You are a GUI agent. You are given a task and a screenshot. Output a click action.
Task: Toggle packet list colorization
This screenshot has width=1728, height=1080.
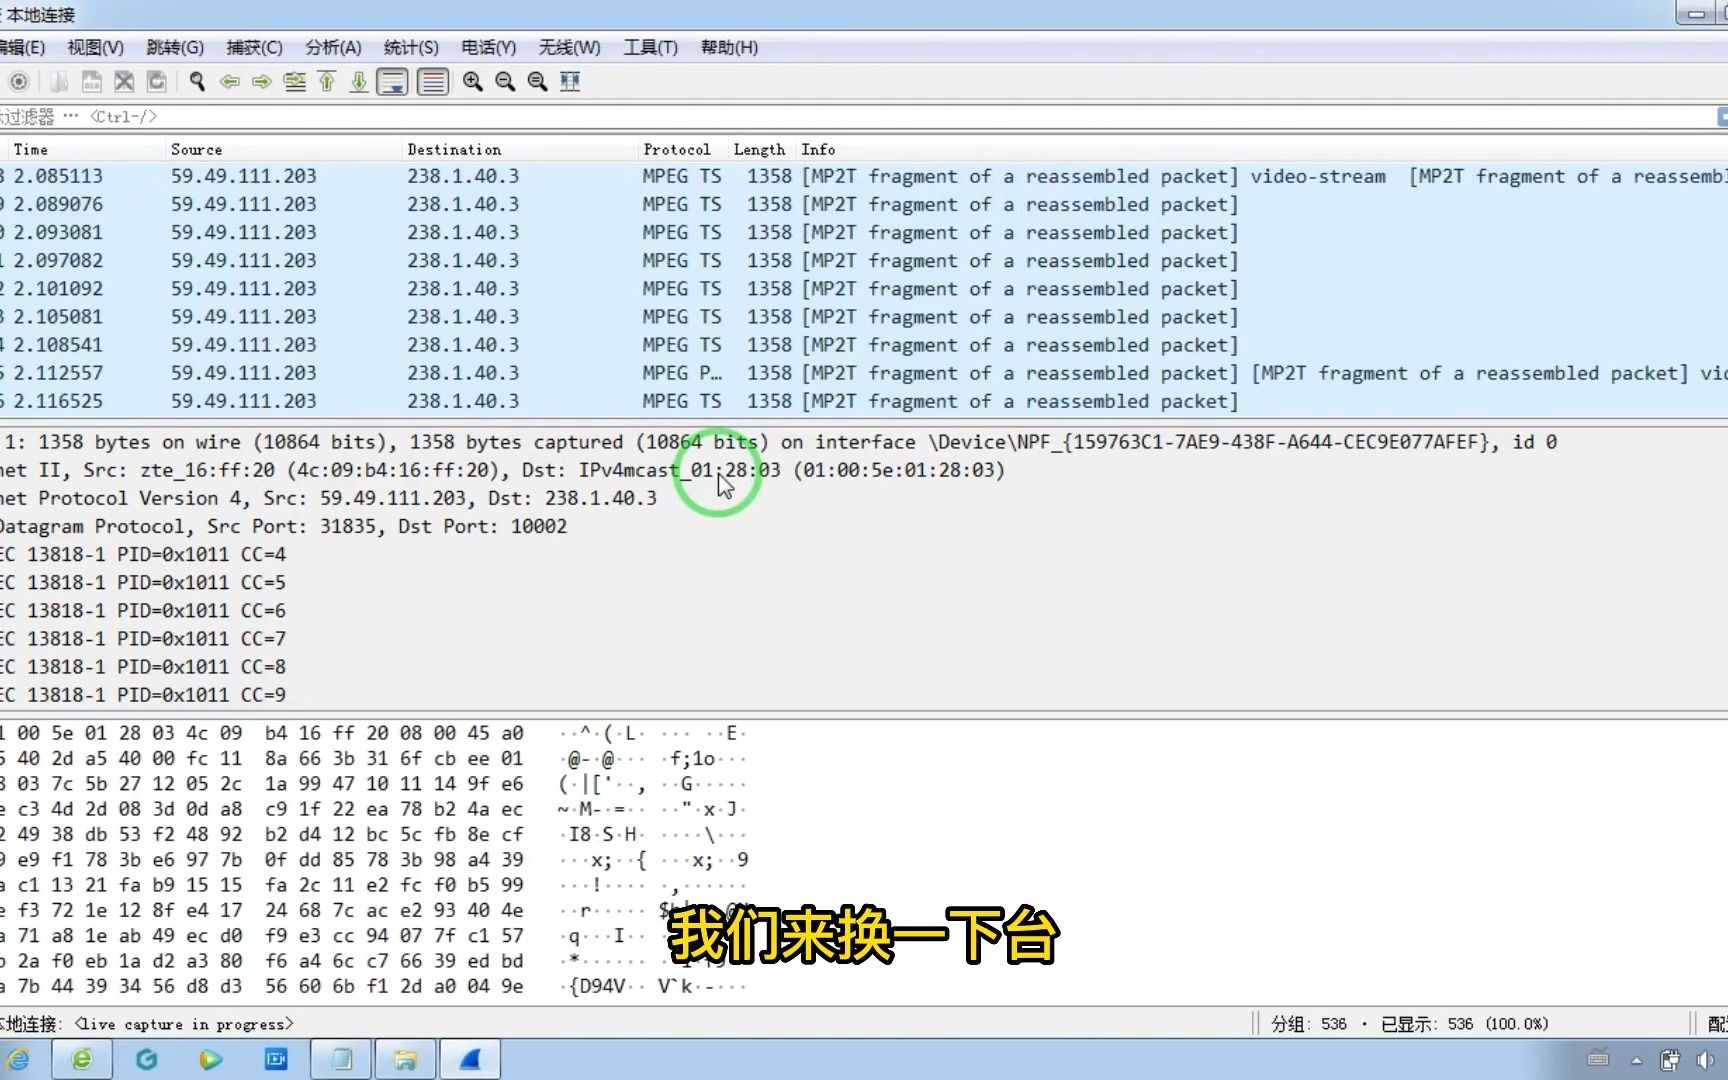(432, 82)
